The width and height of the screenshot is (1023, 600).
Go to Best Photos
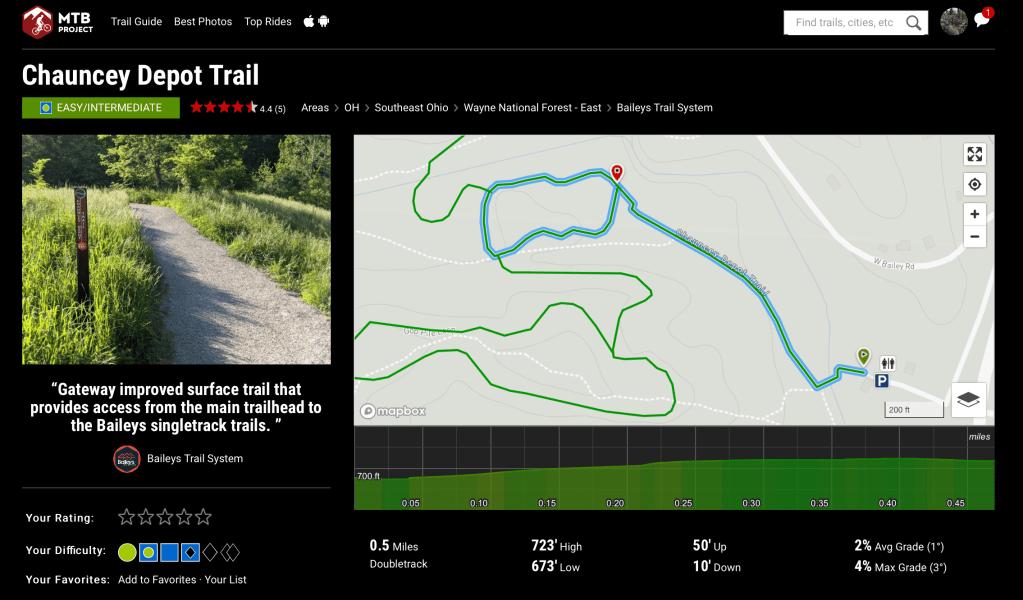coord(203,22)
